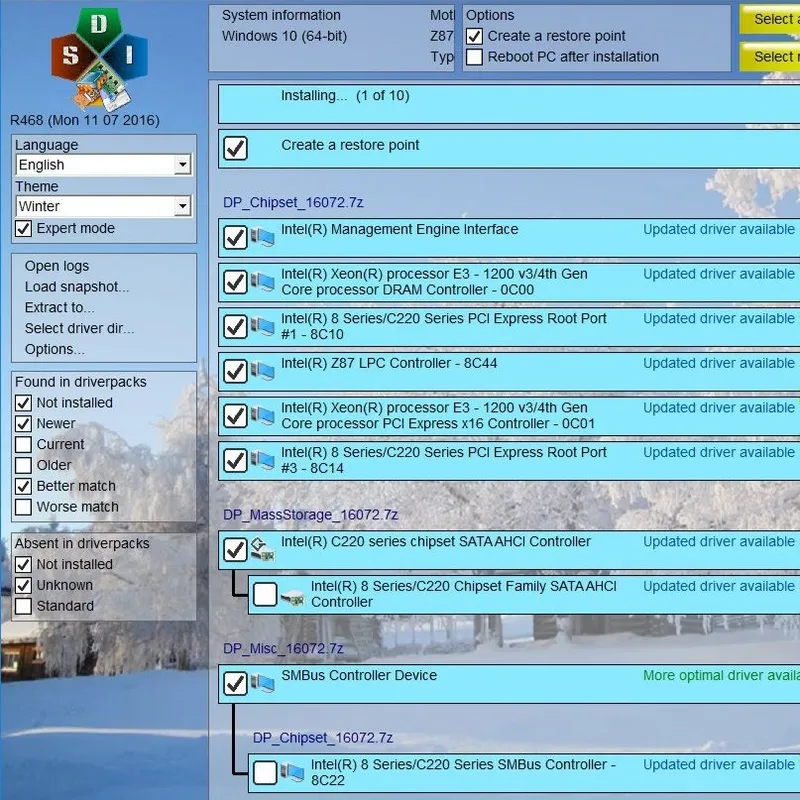Toggle the Better match checkbox

pyautogui.click(x=23, y=486)
